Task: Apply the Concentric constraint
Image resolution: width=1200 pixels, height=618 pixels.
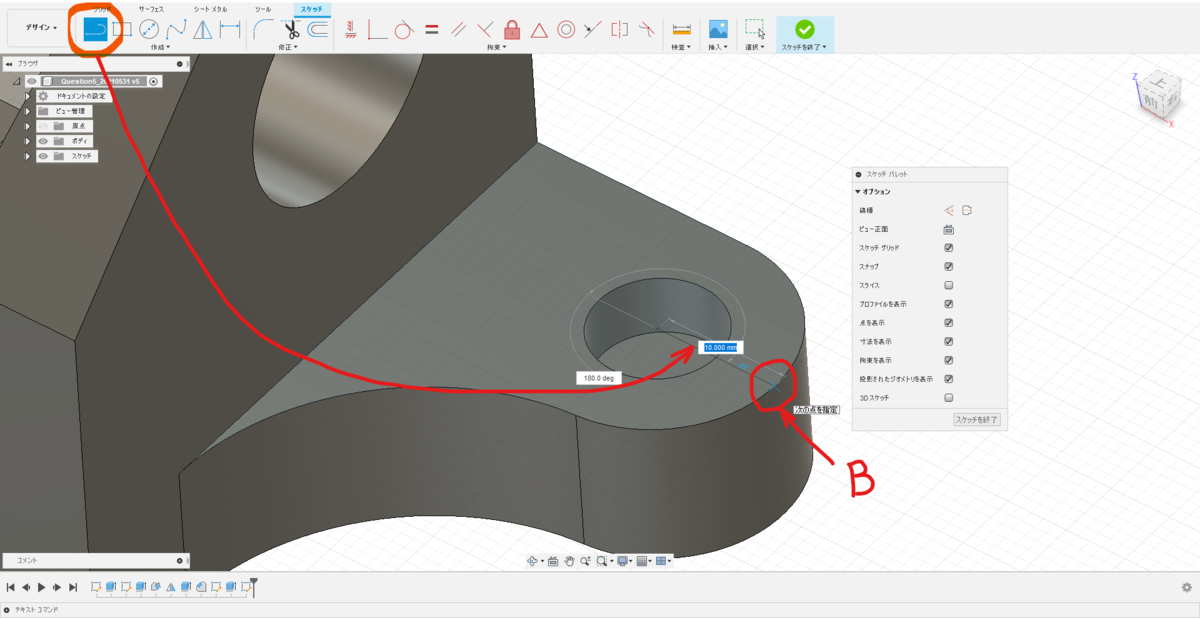Action: point(566,29)
